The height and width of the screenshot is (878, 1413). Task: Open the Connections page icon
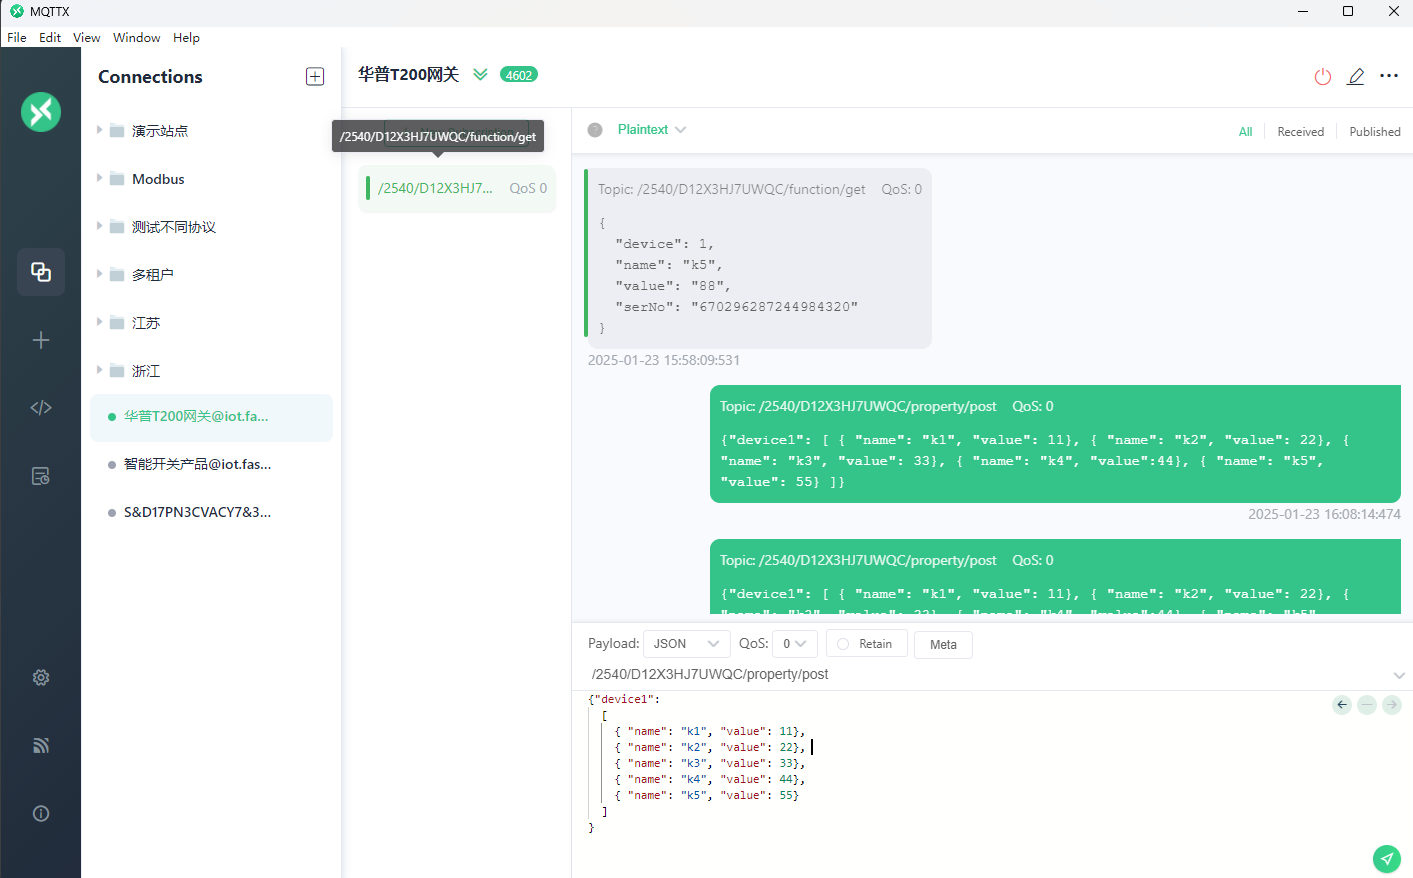(x=41, y=272)
